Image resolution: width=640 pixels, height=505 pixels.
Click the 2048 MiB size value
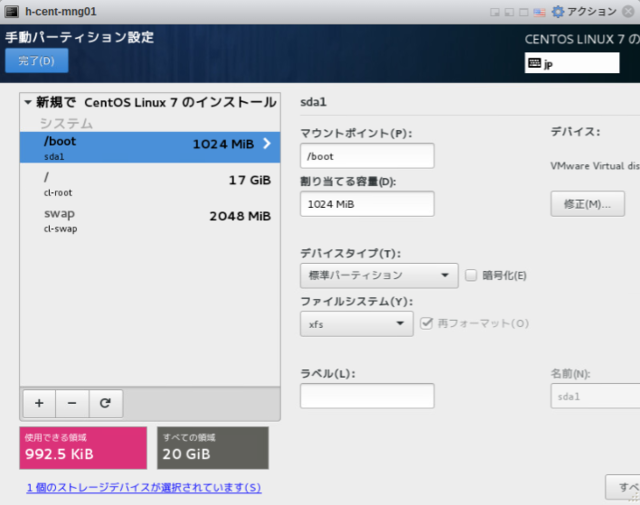240,216
